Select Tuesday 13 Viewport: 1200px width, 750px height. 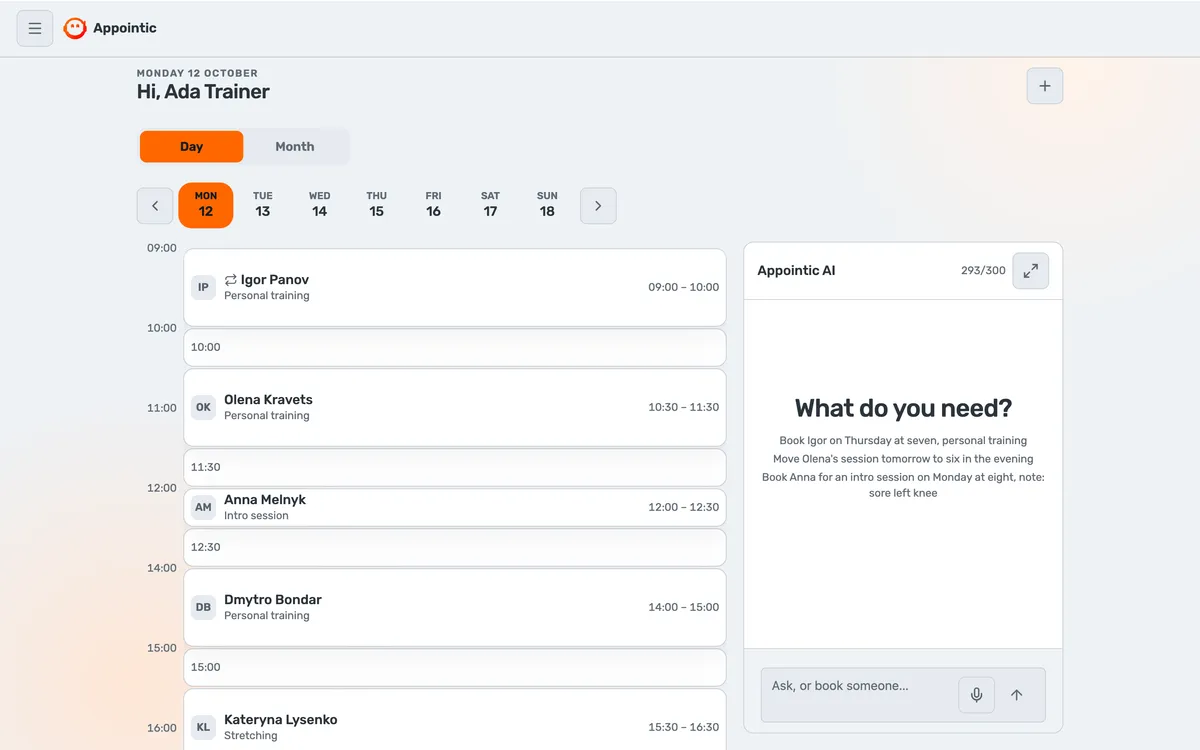click(263, 205)
